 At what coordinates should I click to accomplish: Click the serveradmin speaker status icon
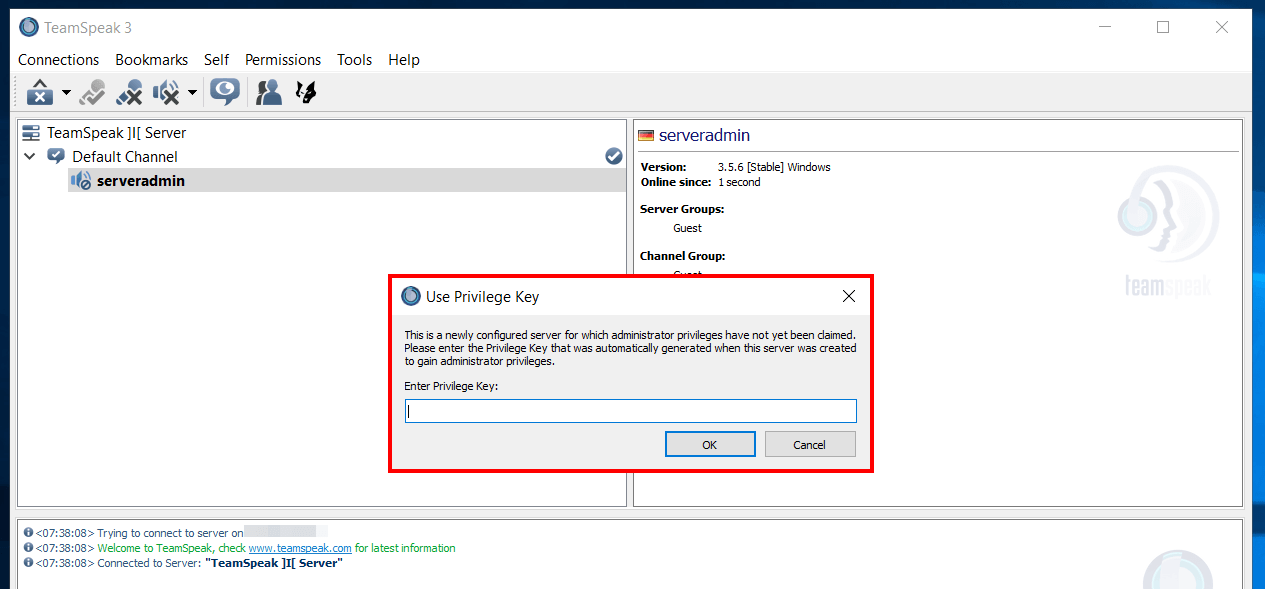(81, 181)
